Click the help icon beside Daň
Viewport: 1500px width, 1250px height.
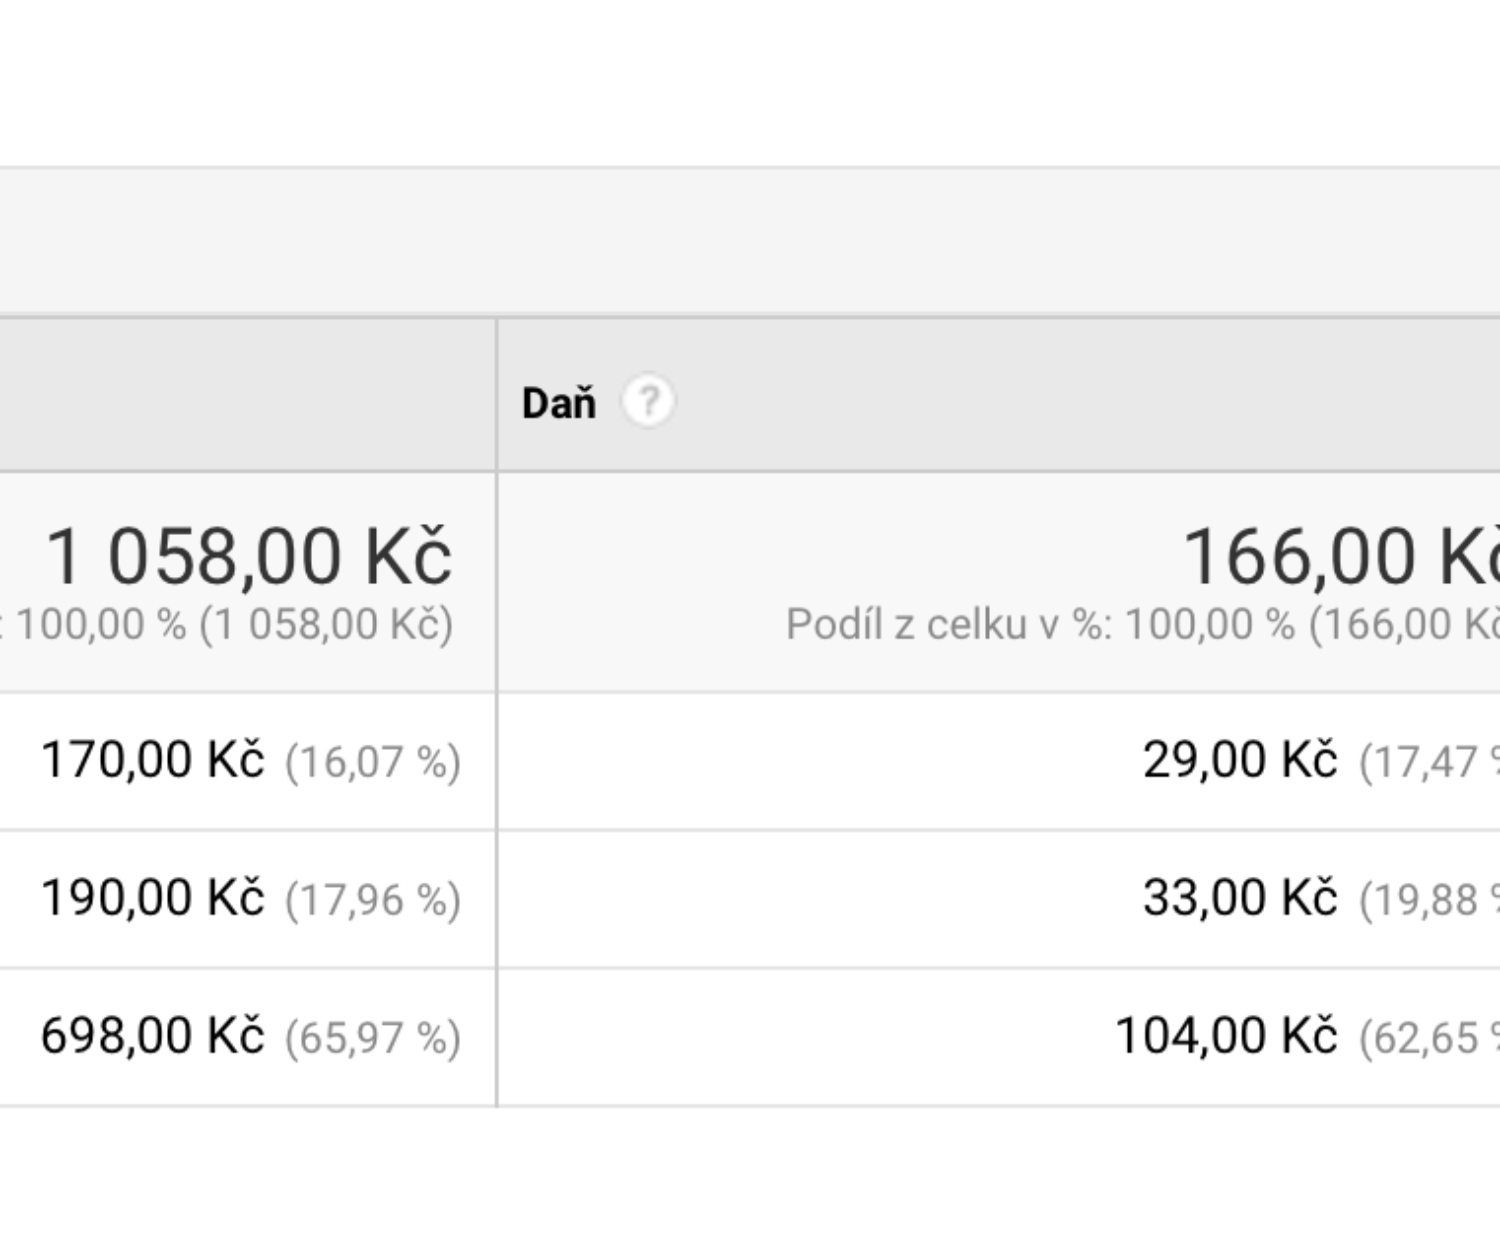(648, 402)
